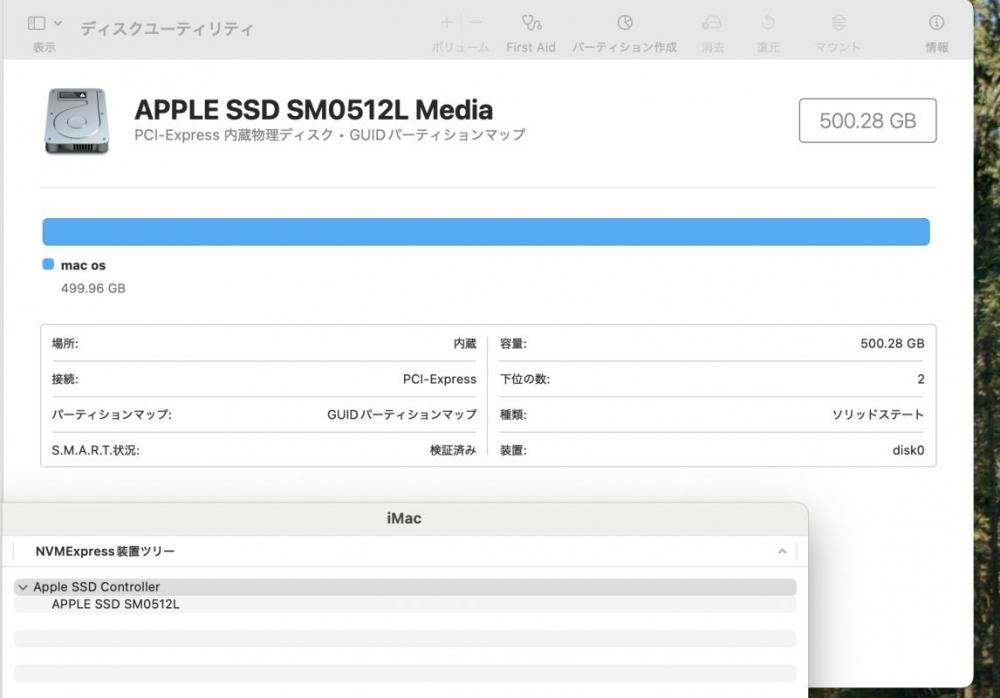Expand the view dropdown chevron
The height and width of the screenshot is (698, 1000).
[58, 24]
